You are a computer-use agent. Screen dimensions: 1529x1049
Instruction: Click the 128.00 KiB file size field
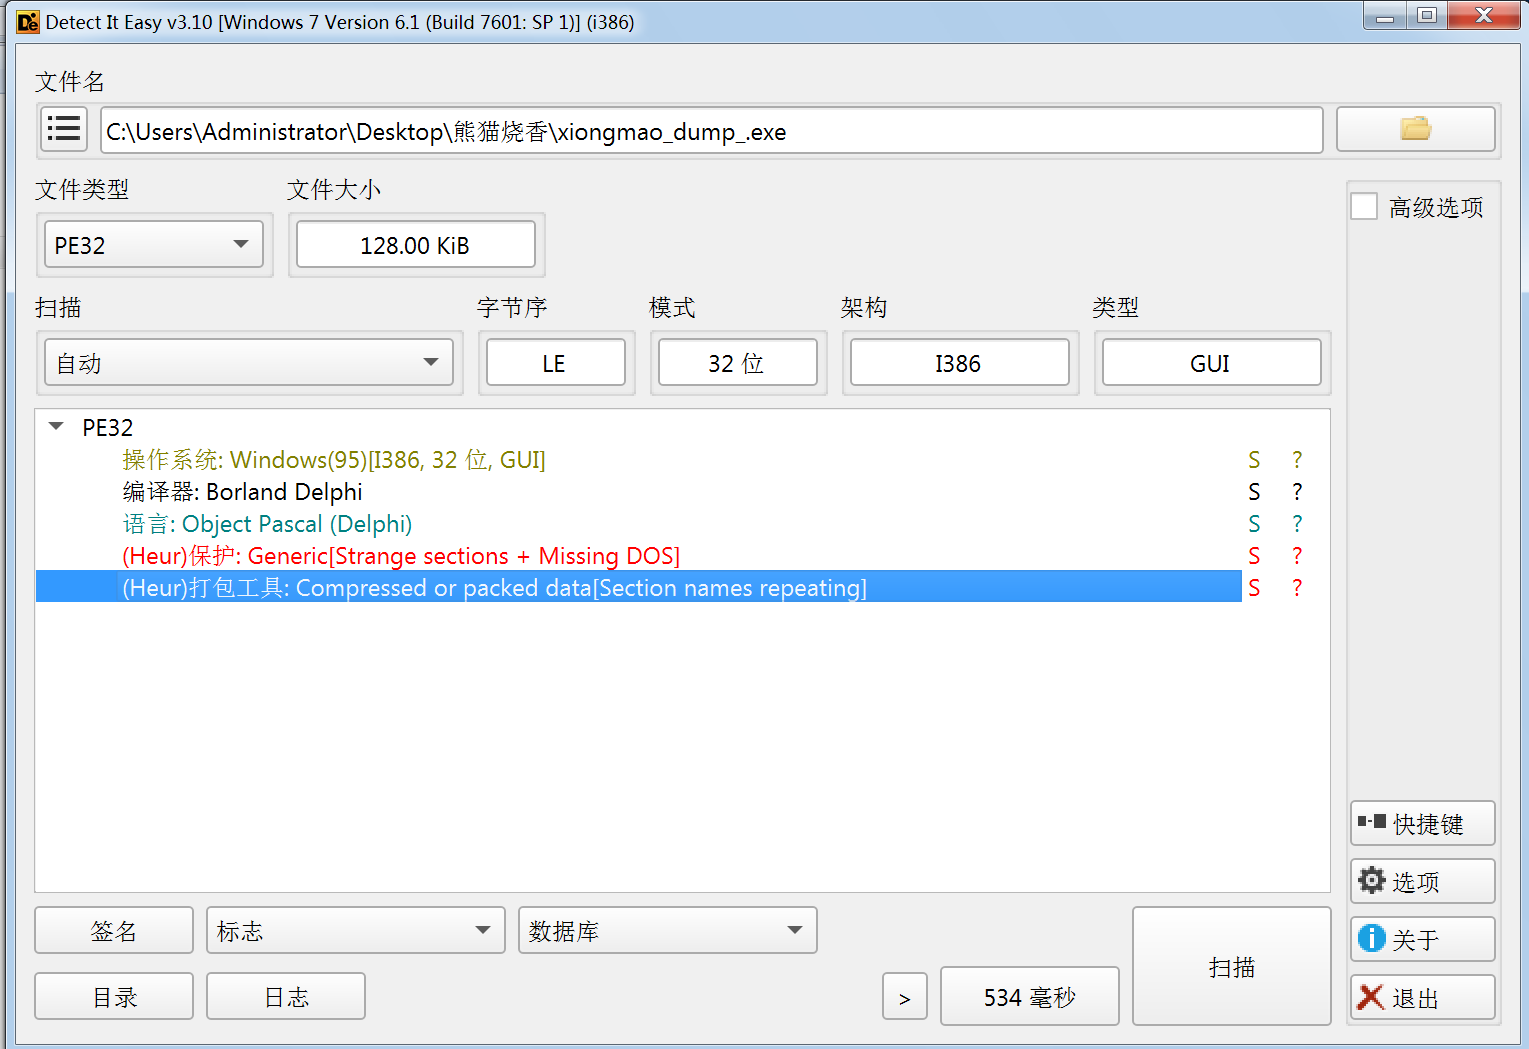pos(415,245)
